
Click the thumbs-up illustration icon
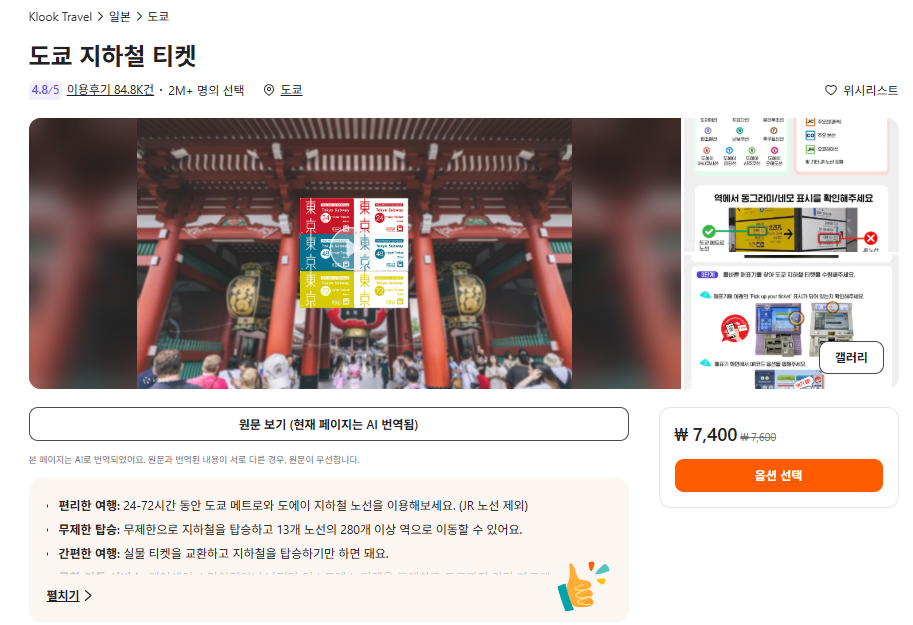(582, 586)
